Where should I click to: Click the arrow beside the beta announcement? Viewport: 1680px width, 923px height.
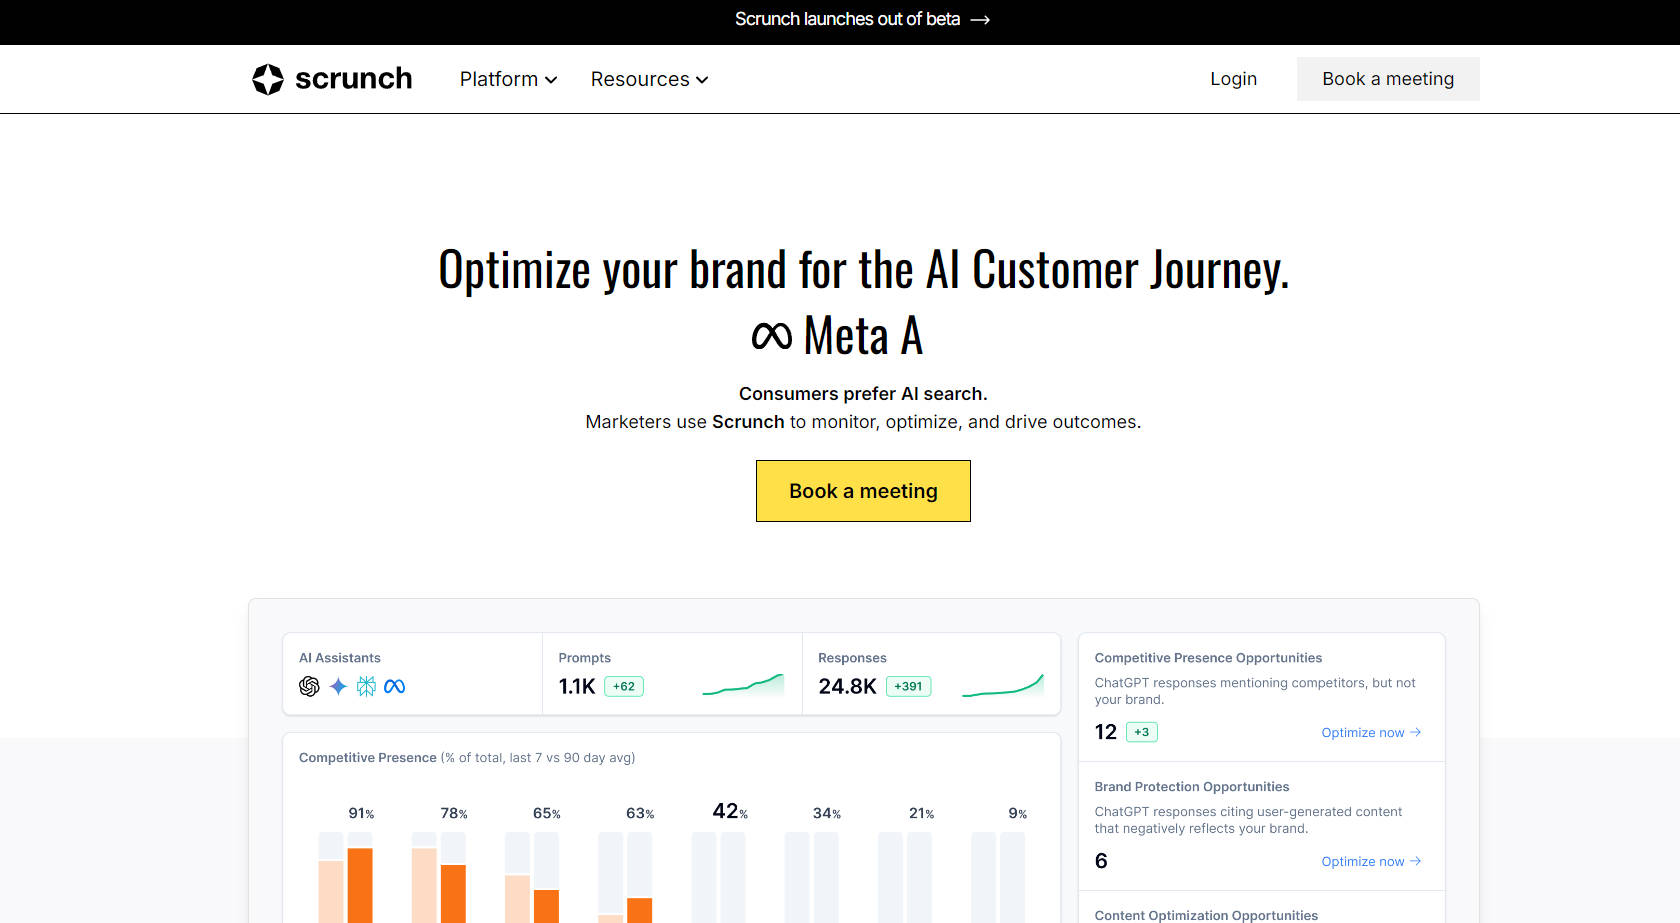(x=980, y=20)
